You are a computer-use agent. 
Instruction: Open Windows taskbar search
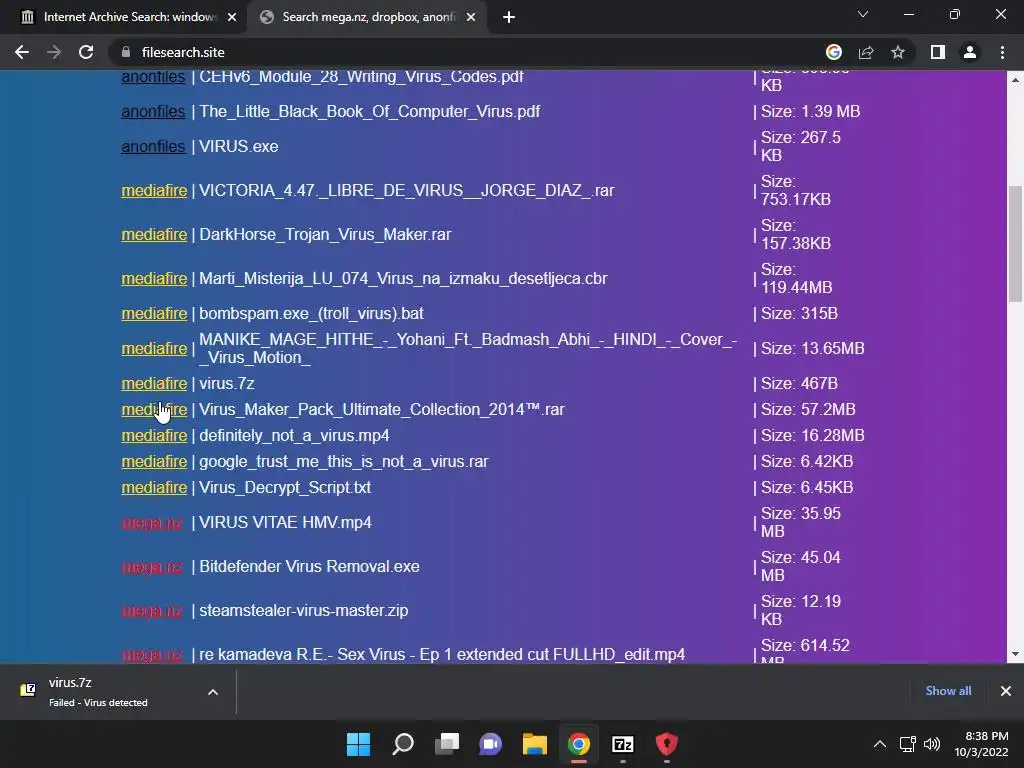click(403, 744)
